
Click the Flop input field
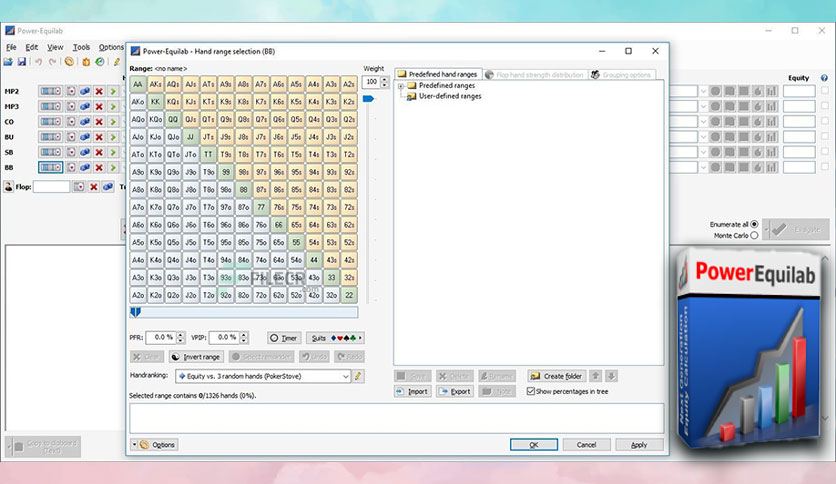51,187
